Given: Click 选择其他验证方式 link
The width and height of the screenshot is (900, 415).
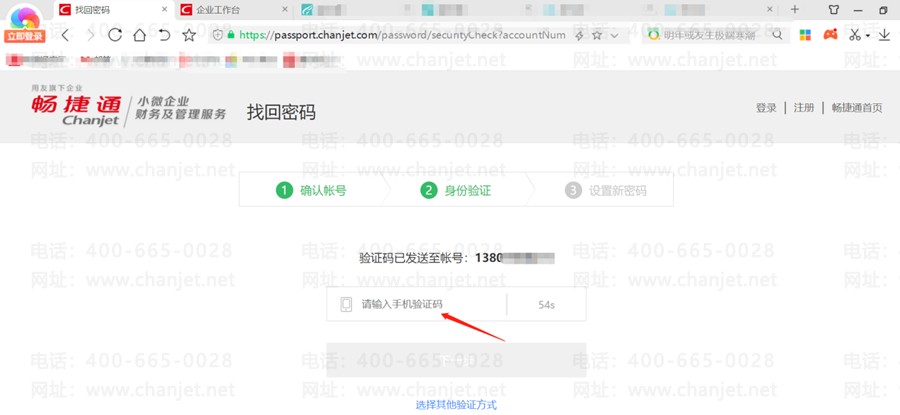Looking at the screenshot, I should click(456, 405).
